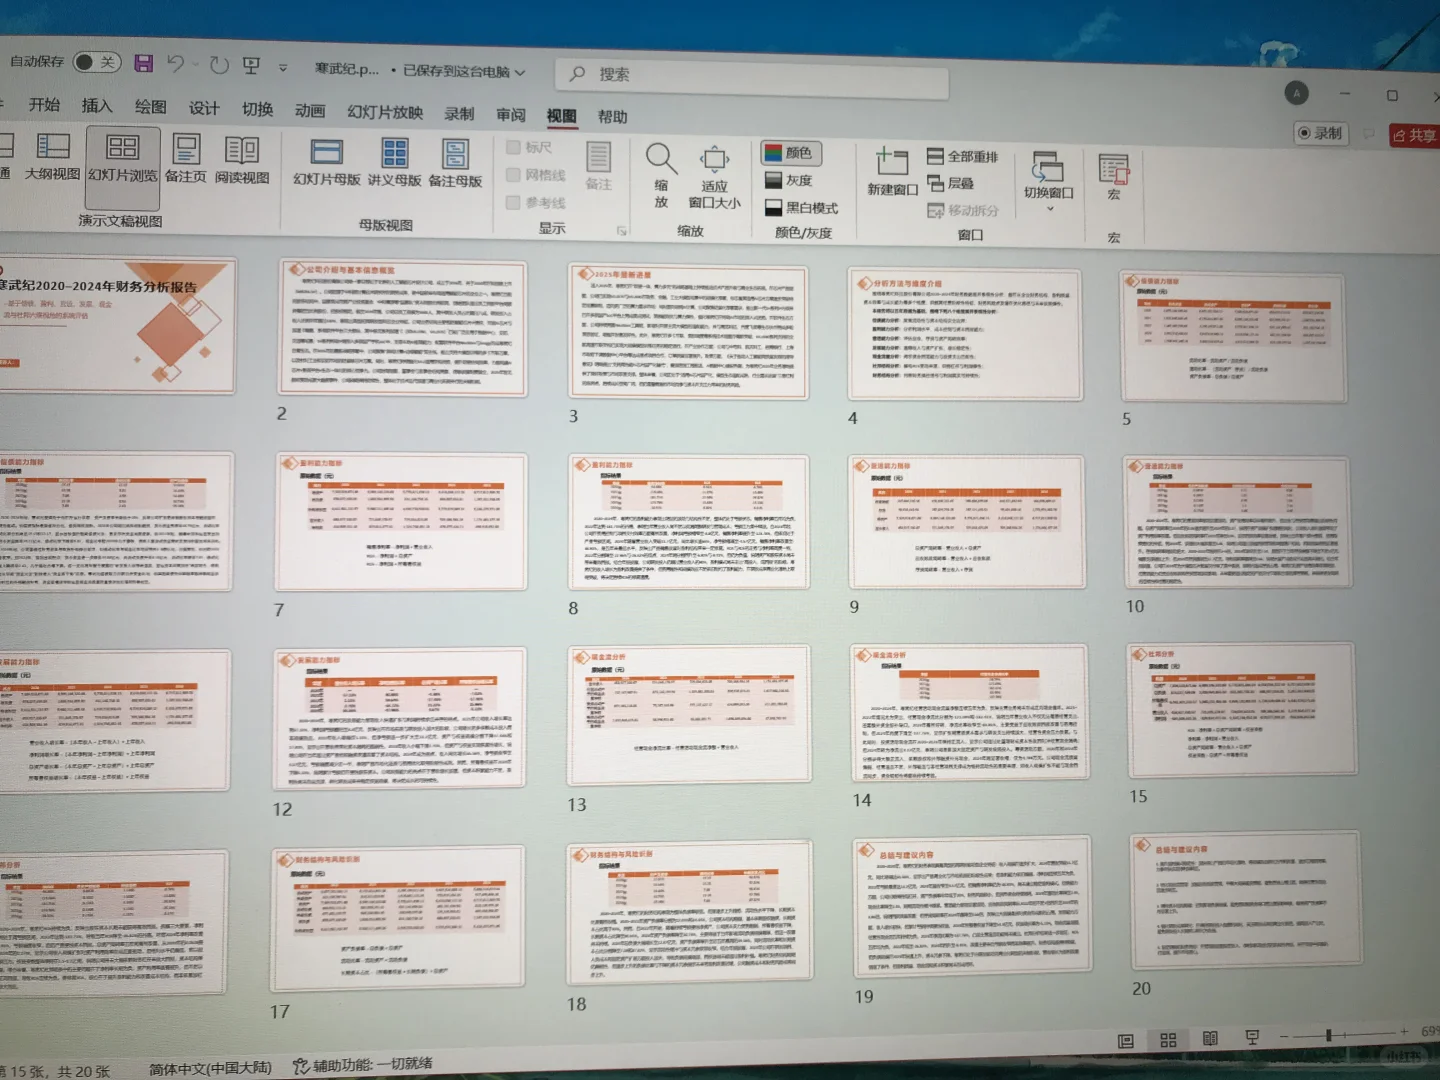This screenshot has height=1080, width=1440.
Task: Start slideshow from beginning via quick access icon
Action: [251, 66]
